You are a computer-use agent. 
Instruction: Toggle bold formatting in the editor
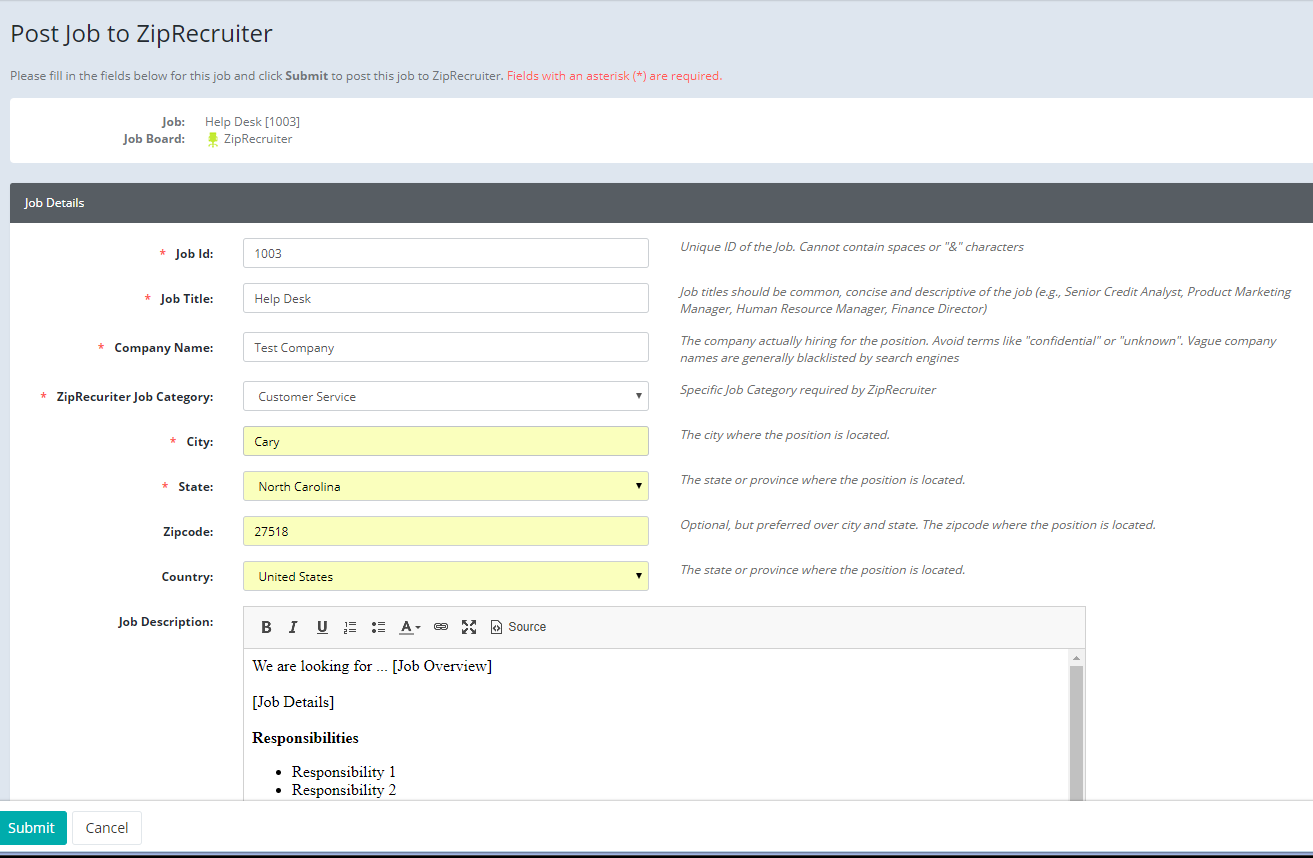pos(266,627)
